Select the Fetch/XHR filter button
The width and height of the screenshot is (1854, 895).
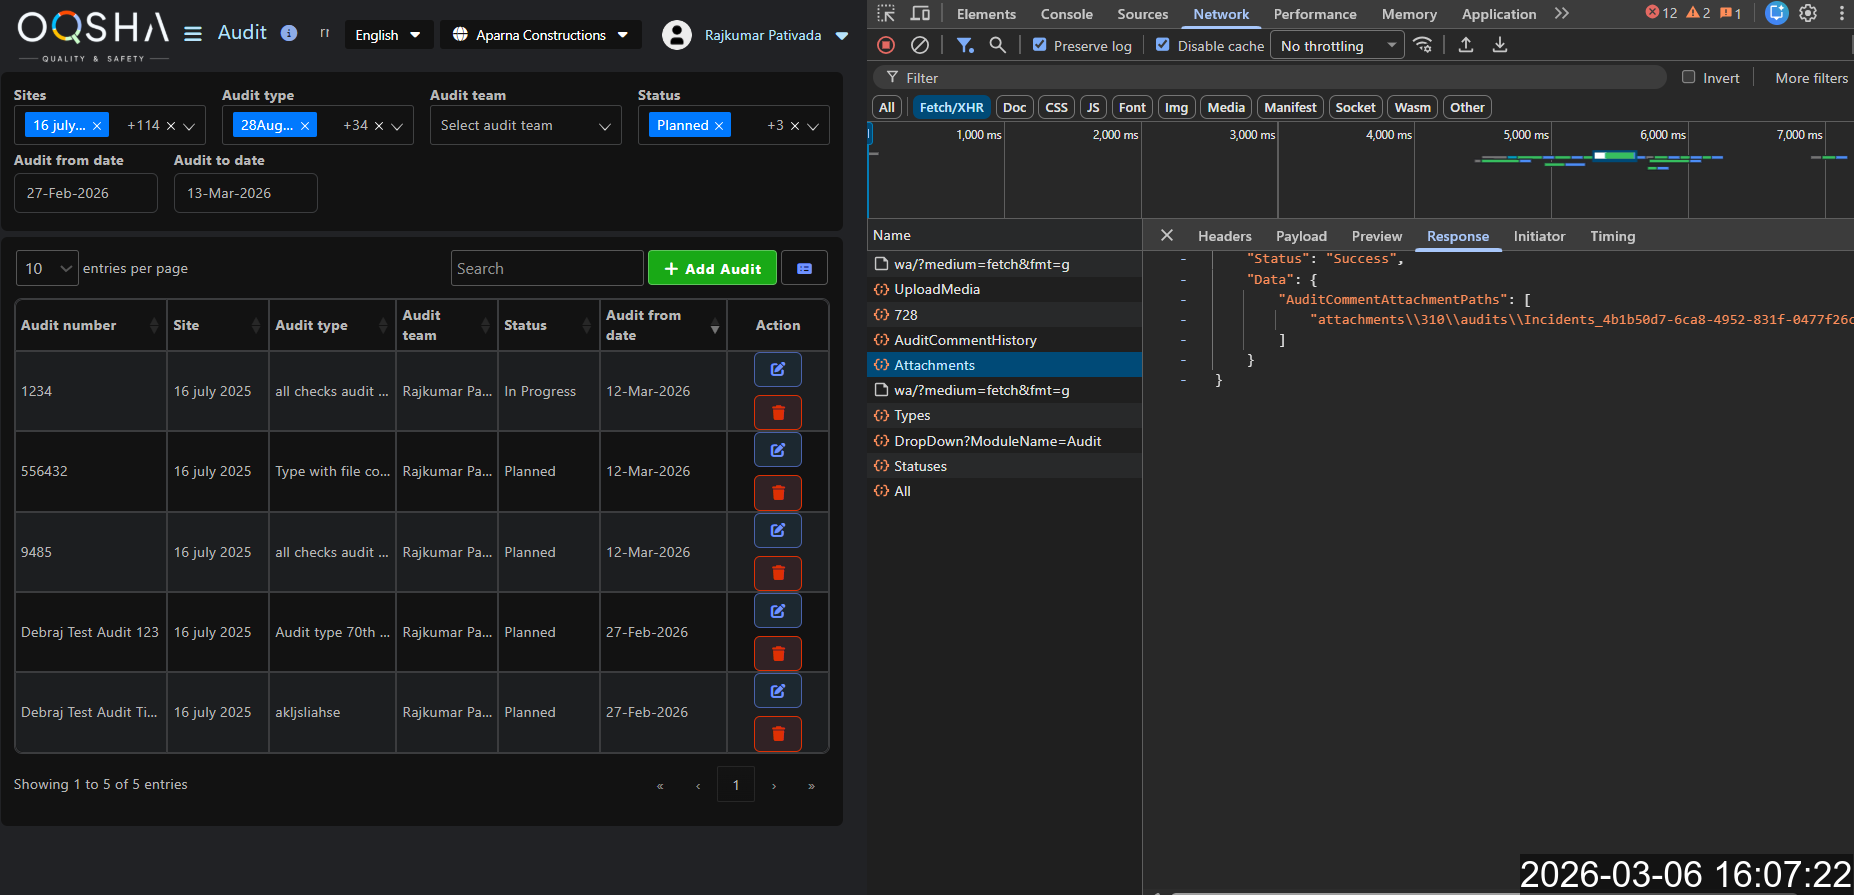pyautogui.click(x=951, y=107)
